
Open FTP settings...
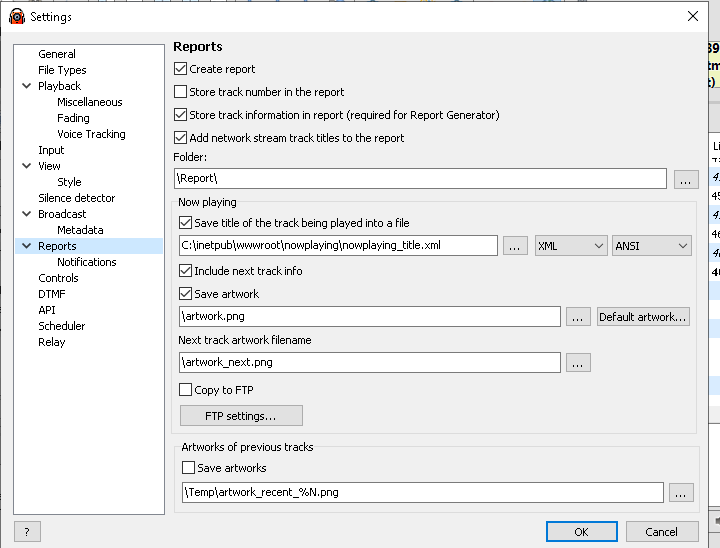[241, 416]
